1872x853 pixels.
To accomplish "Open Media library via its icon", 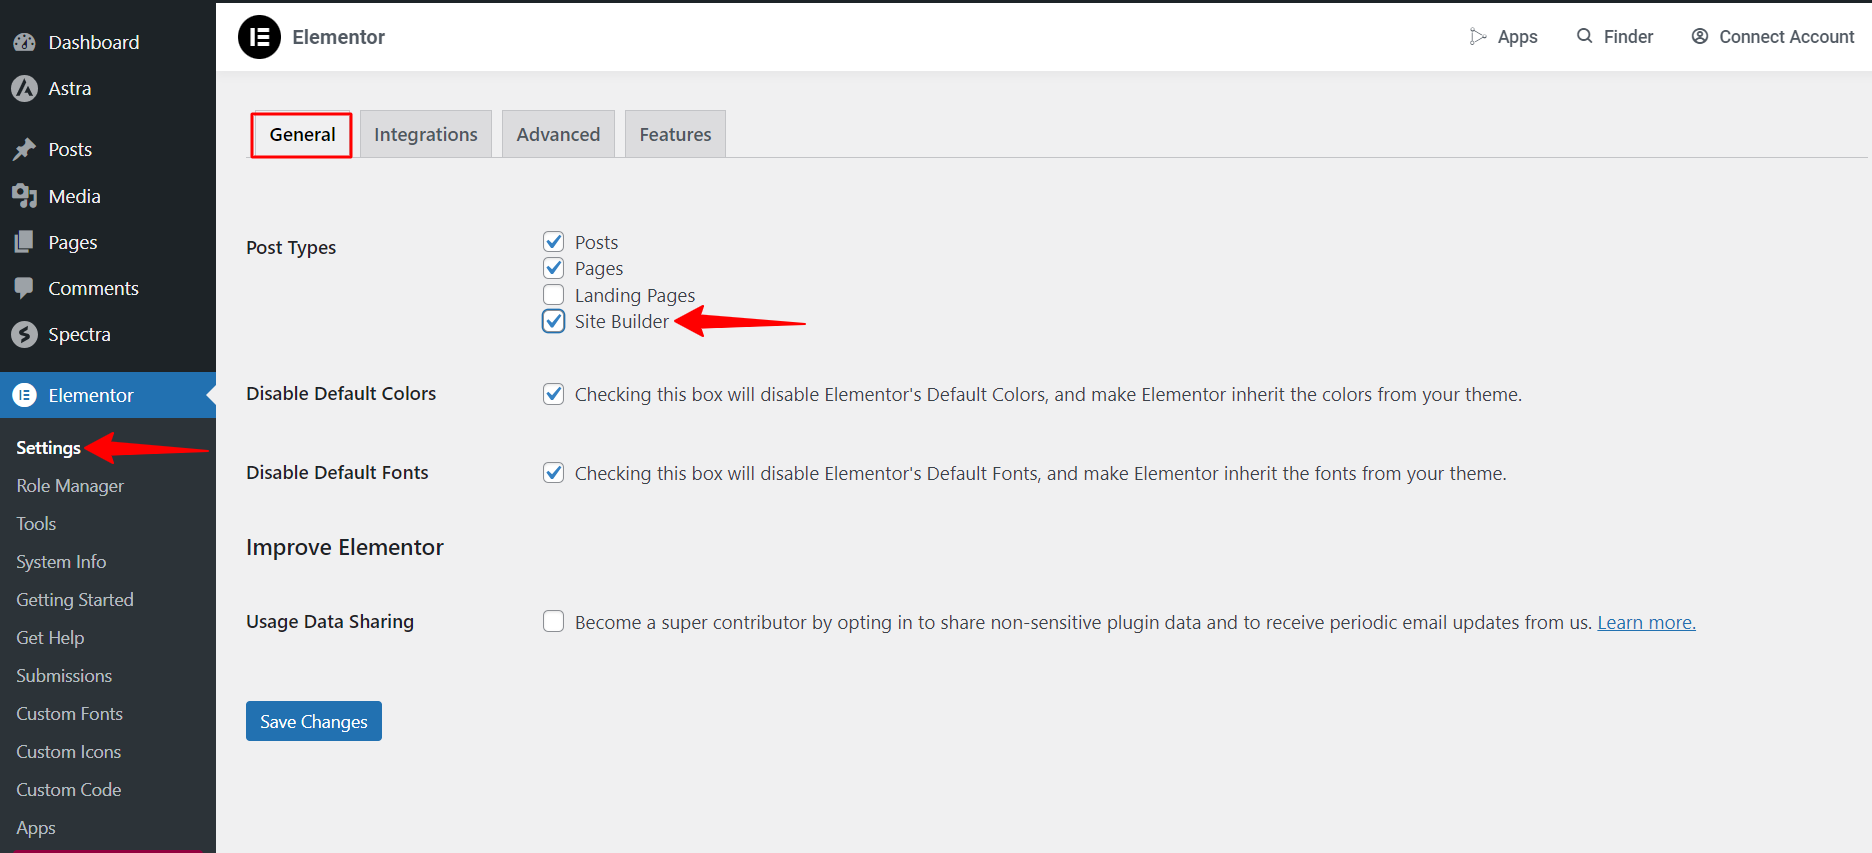I will tap(24, 196).
